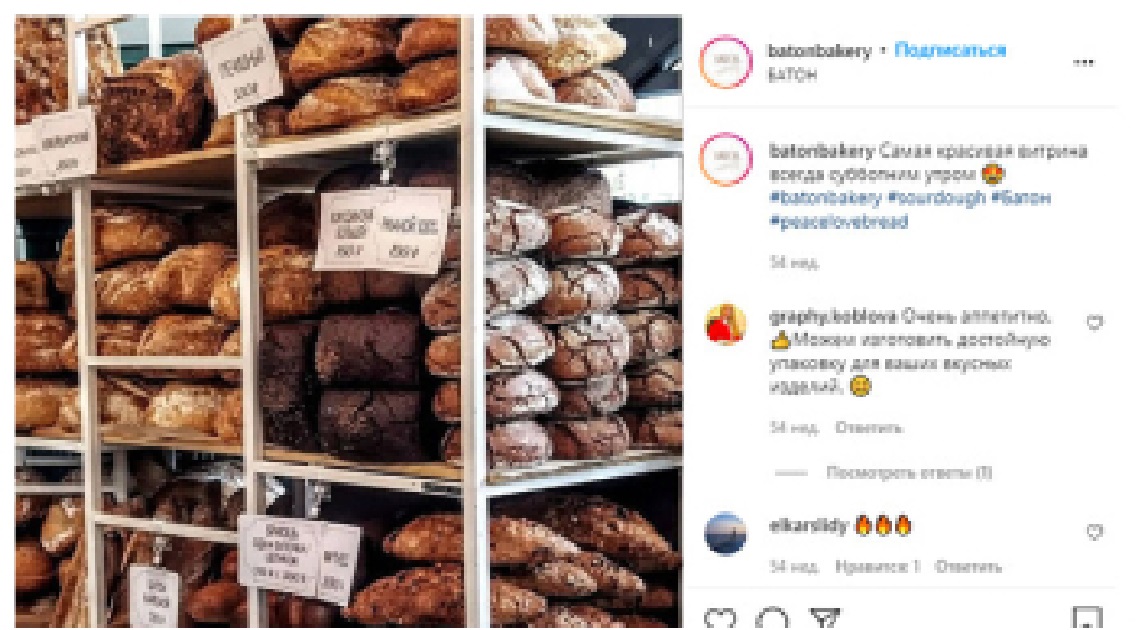
Task: Open graphy.boblova's avatar picture
Action: click(726, 324)
